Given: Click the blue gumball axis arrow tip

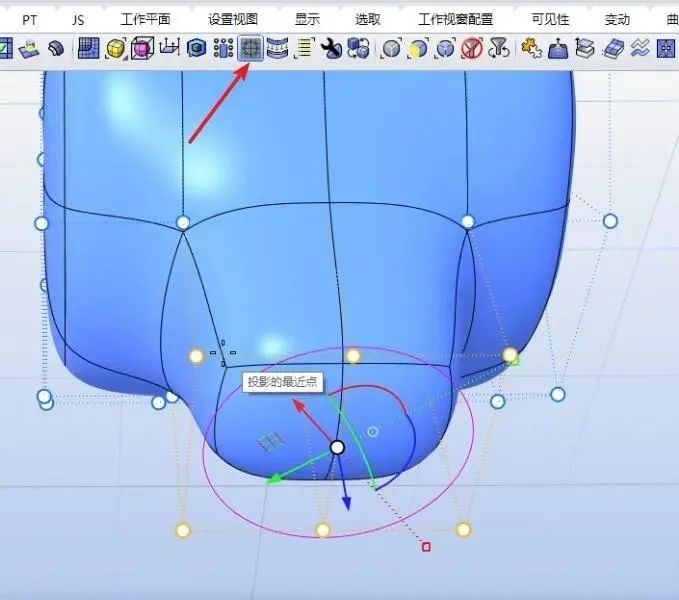Looking at the screenshot, I should click(346, 504).
